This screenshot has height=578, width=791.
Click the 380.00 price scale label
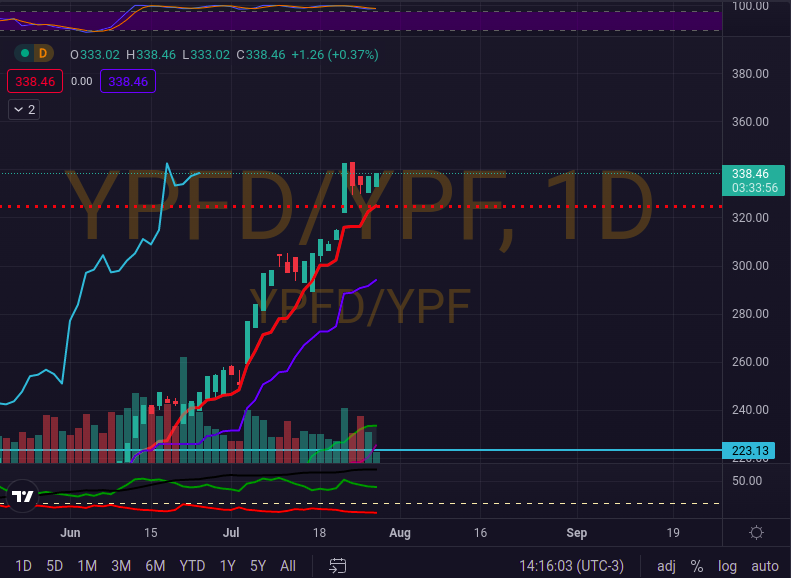tap(750, 74)
